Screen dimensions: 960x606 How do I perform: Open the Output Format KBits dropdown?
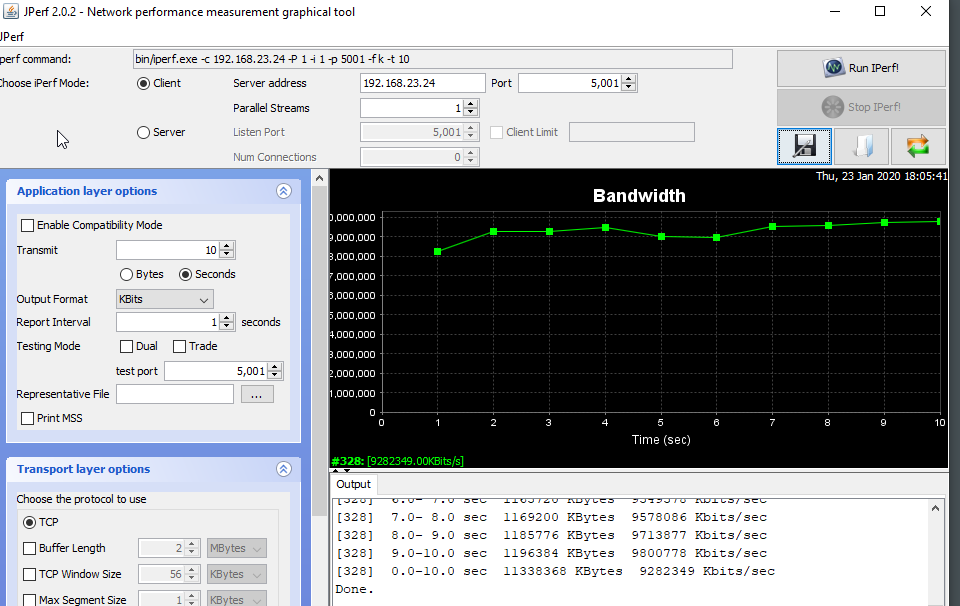pyautogui.click(x=165, y=299)
